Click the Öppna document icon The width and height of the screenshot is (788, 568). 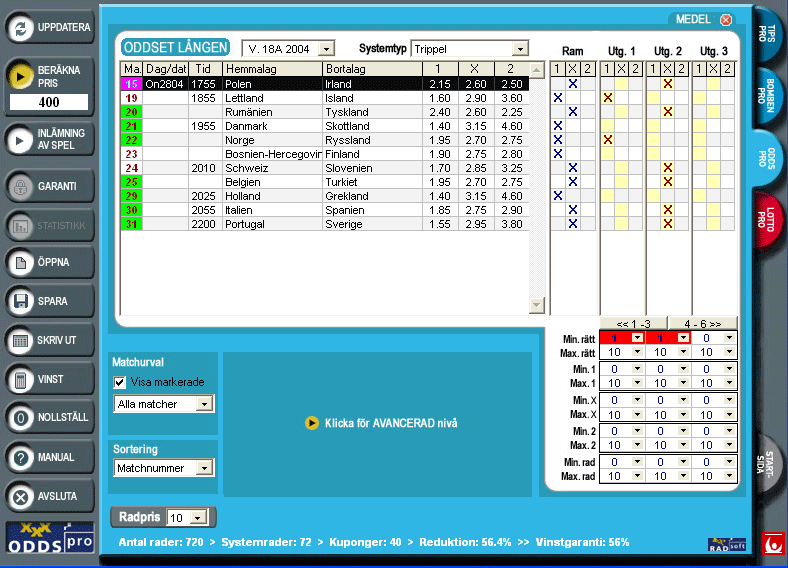point(20,263)
